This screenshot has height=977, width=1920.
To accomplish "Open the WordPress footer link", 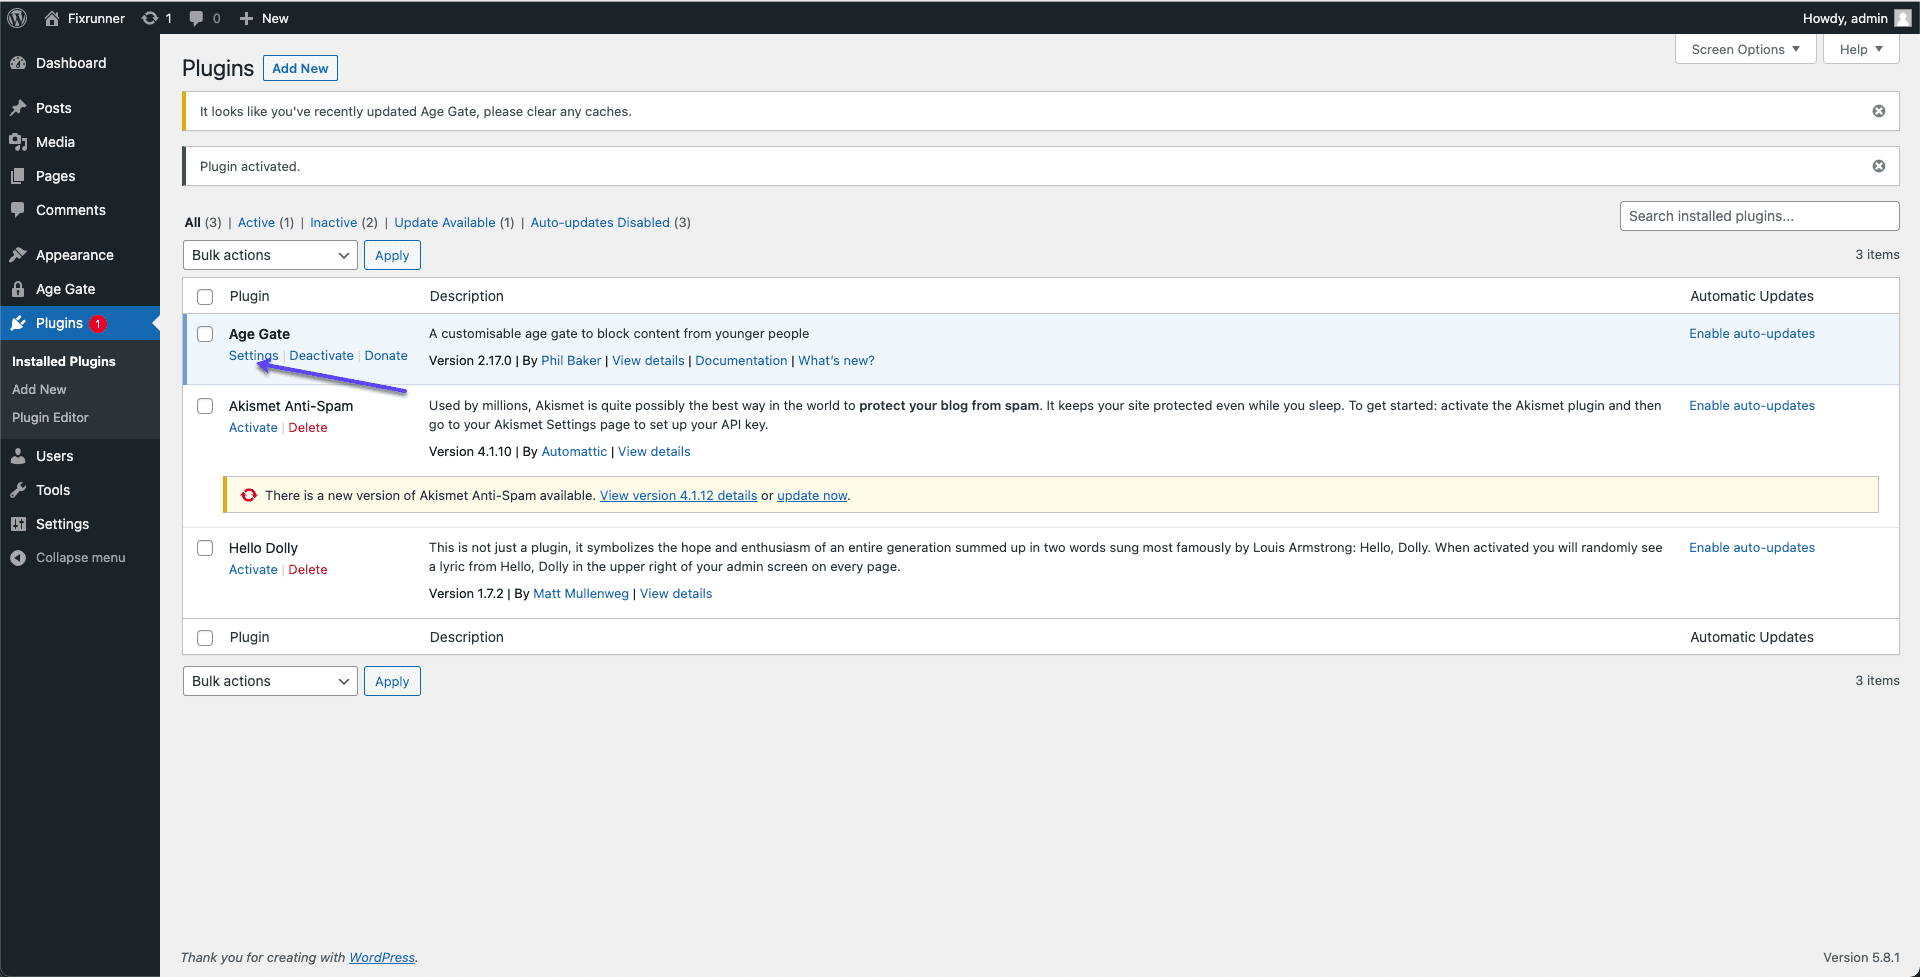I will point(382,957).
